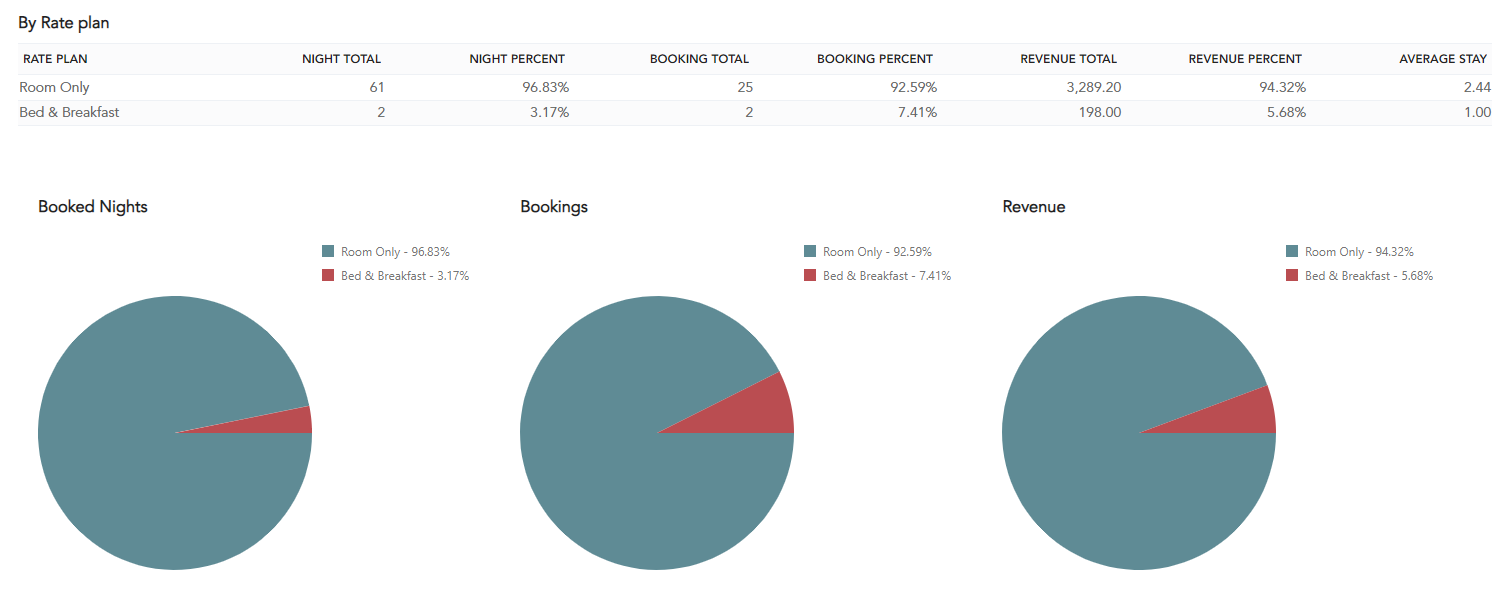
Task: Select the red slice in the Bookings pie
Action: tap(760, 410)
